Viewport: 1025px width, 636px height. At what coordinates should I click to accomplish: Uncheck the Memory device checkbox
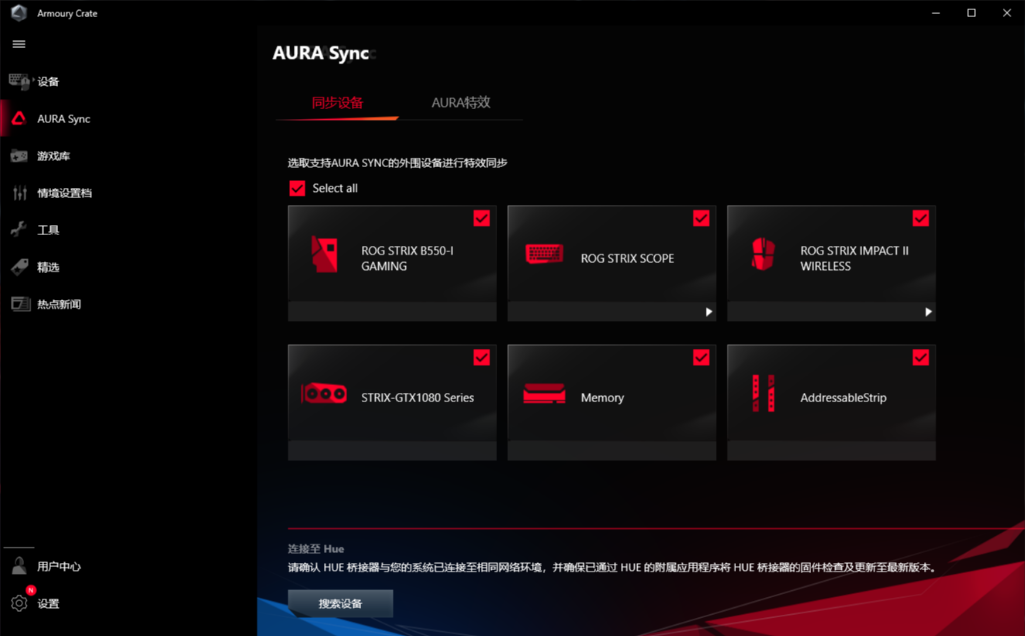(x=701, y=358)
